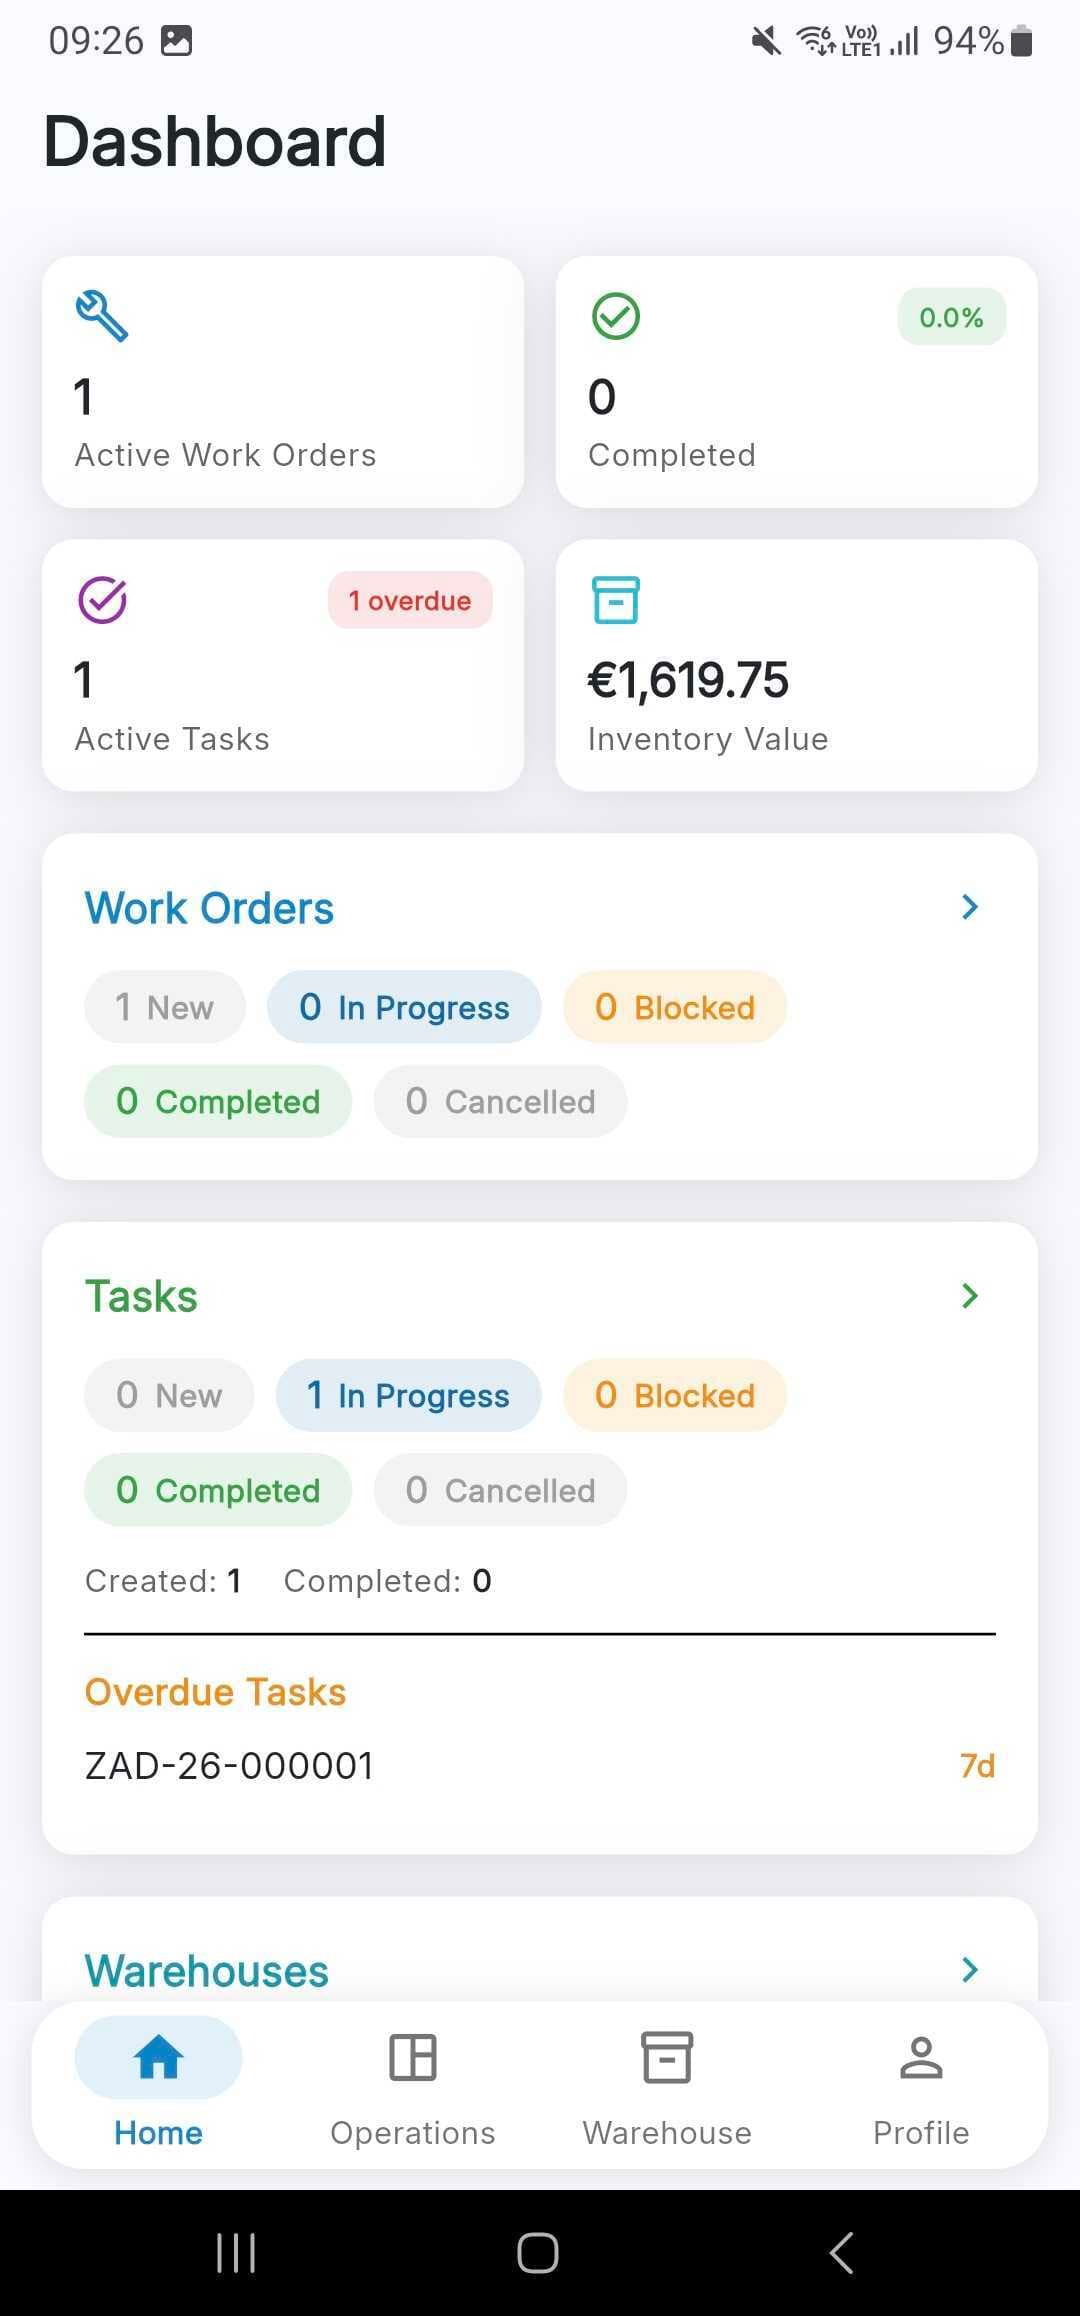Open the Tasks section via its chevron
Screen dimensions: 1080x2316
tap(969, 1295)
